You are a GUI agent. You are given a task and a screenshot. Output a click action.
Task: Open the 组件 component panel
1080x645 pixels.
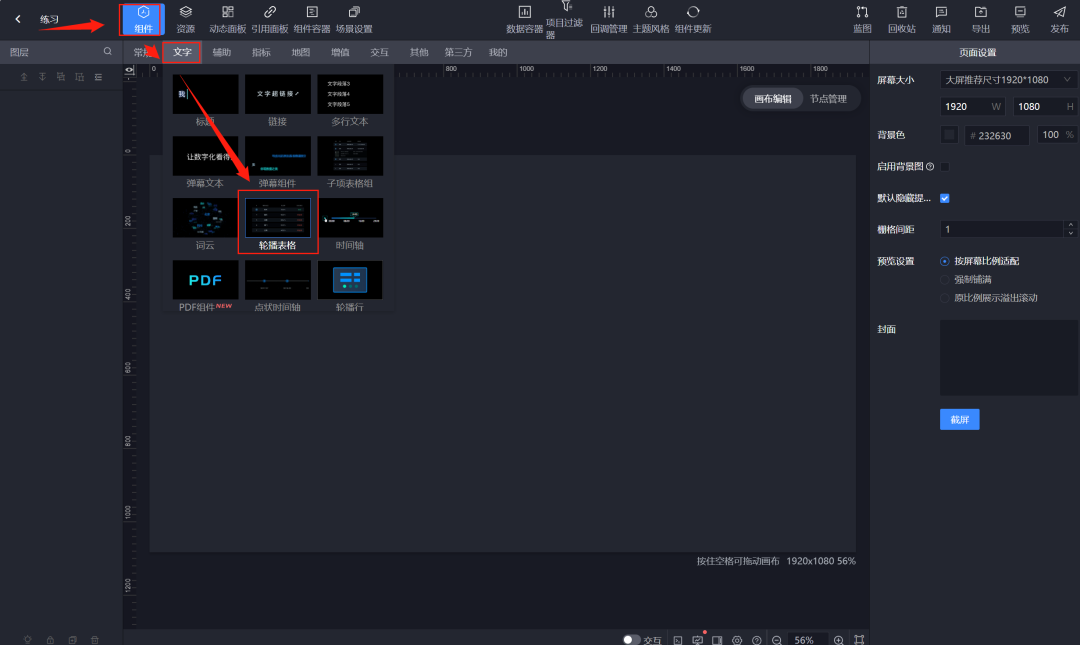pos(143,19)
